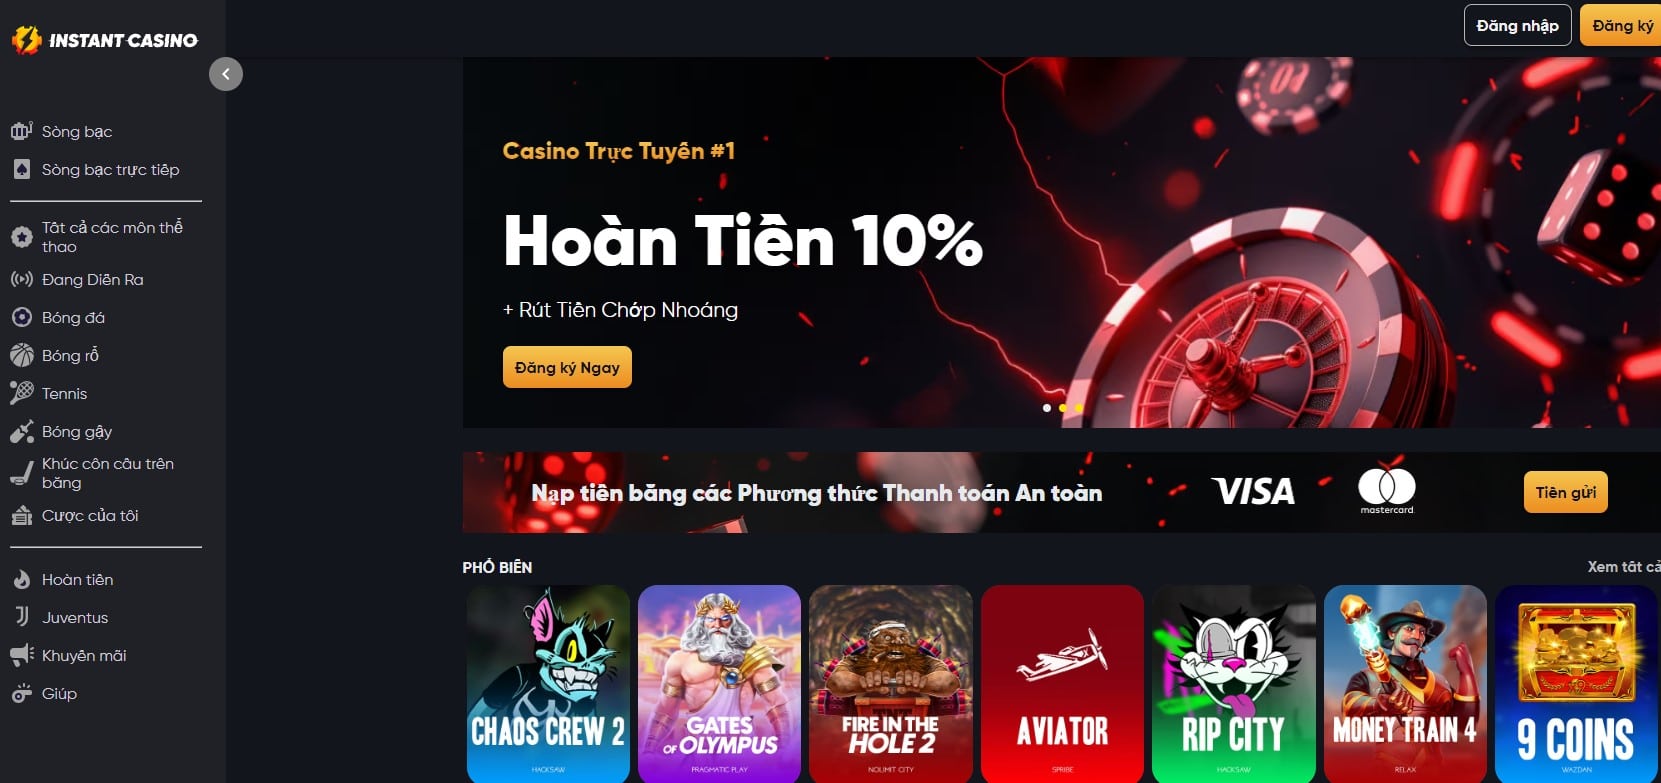This screenshot has width=1661, height=783.
Task: Click the Đăng nhập button
Action: click(1517, 25)
